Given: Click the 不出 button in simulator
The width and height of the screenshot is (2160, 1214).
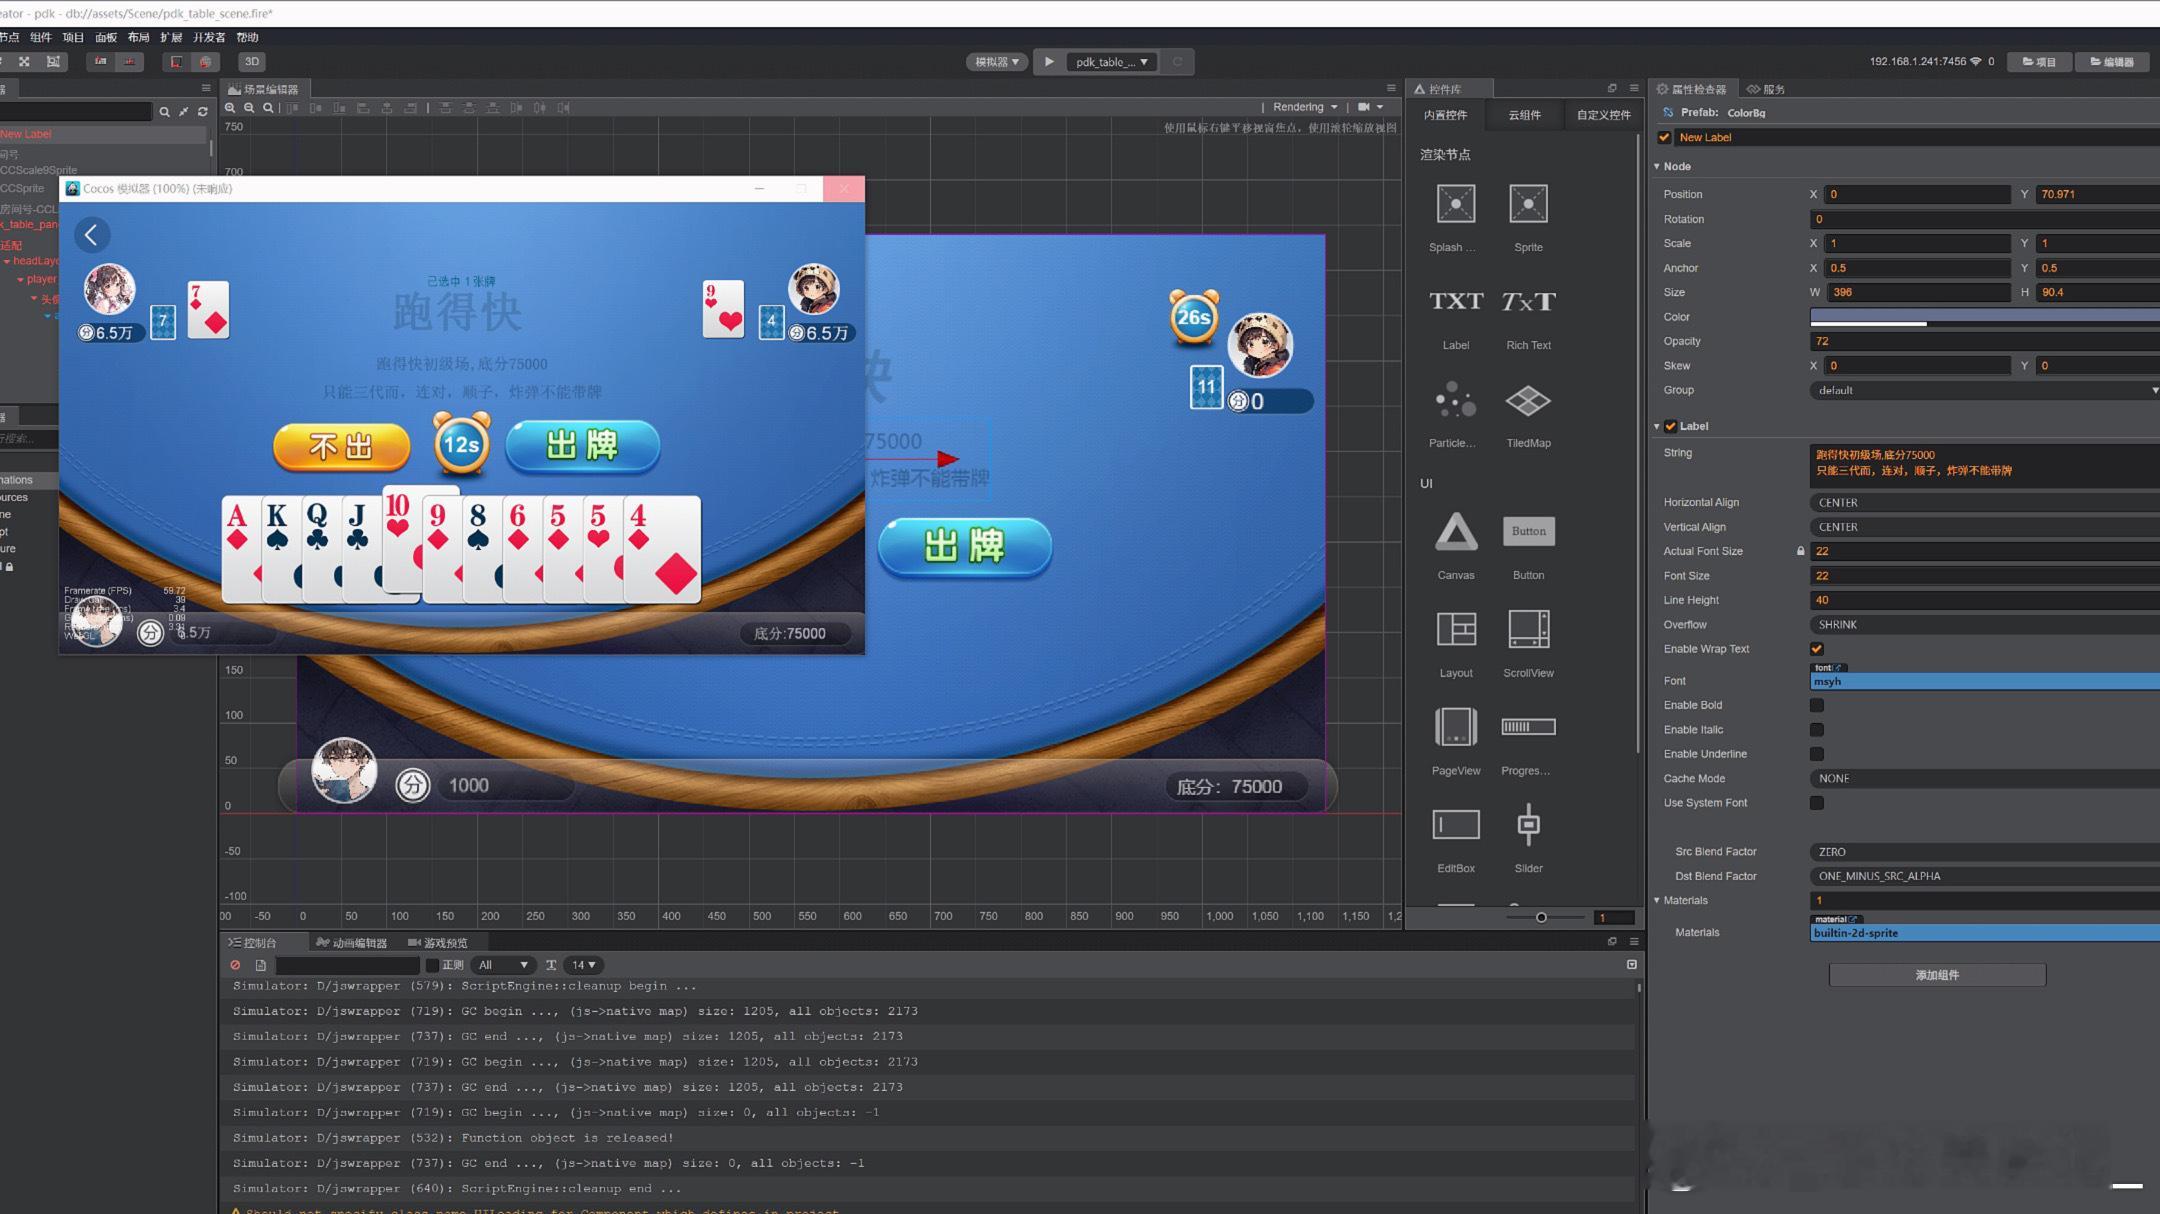Looking at the screenshot, I should [341, 446].
